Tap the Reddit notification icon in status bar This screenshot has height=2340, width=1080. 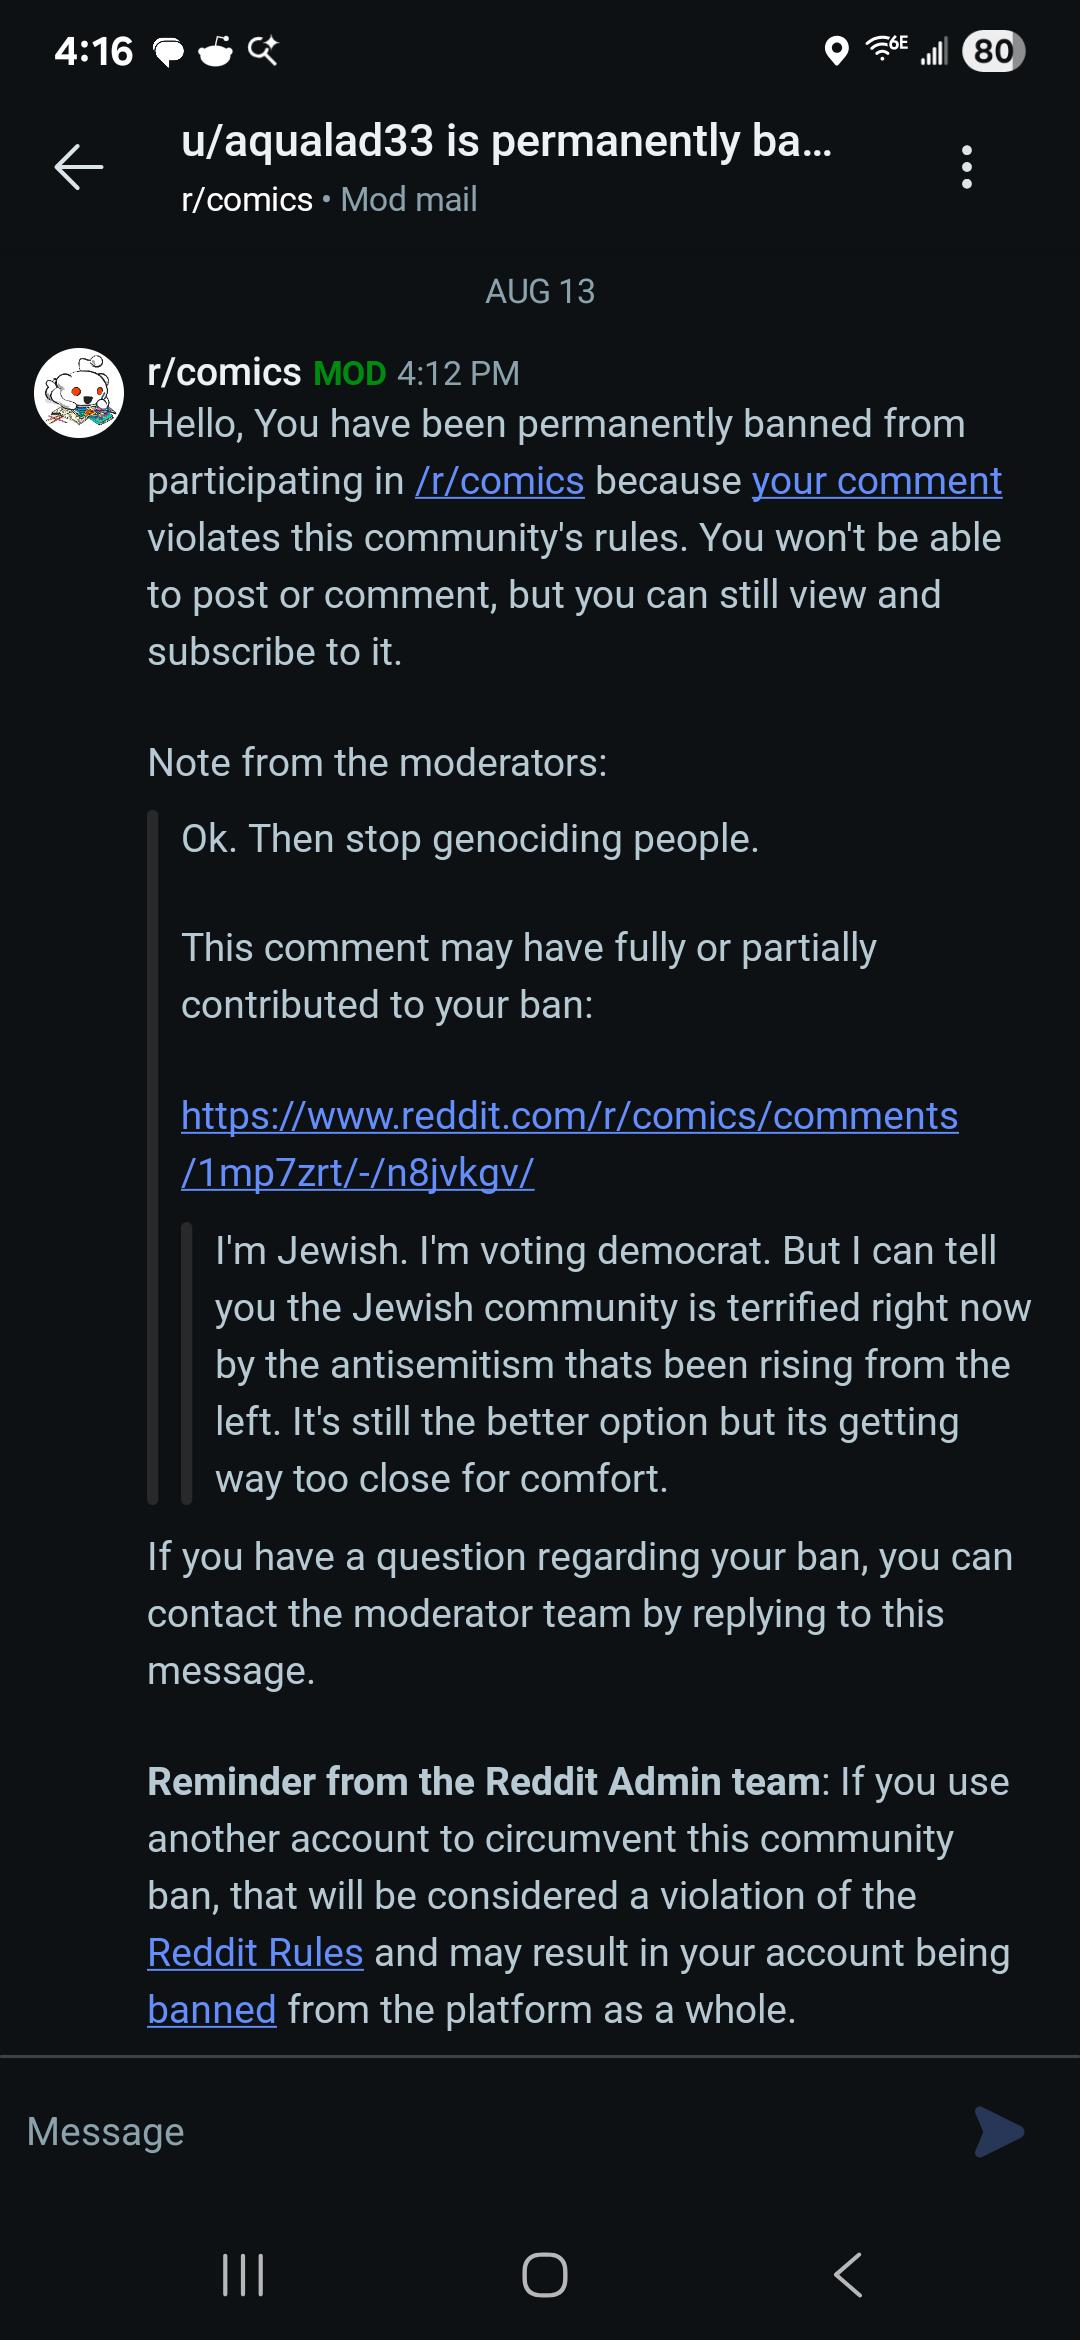pyautogui.click(x=215, y=50)
